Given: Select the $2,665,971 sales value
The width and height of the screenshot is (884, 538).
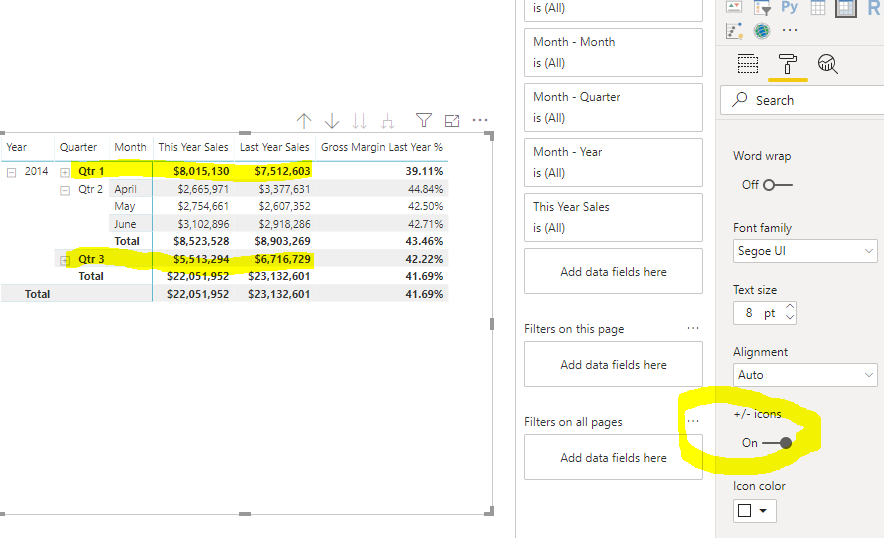Looking at the screenshot, I should (204, 189).
